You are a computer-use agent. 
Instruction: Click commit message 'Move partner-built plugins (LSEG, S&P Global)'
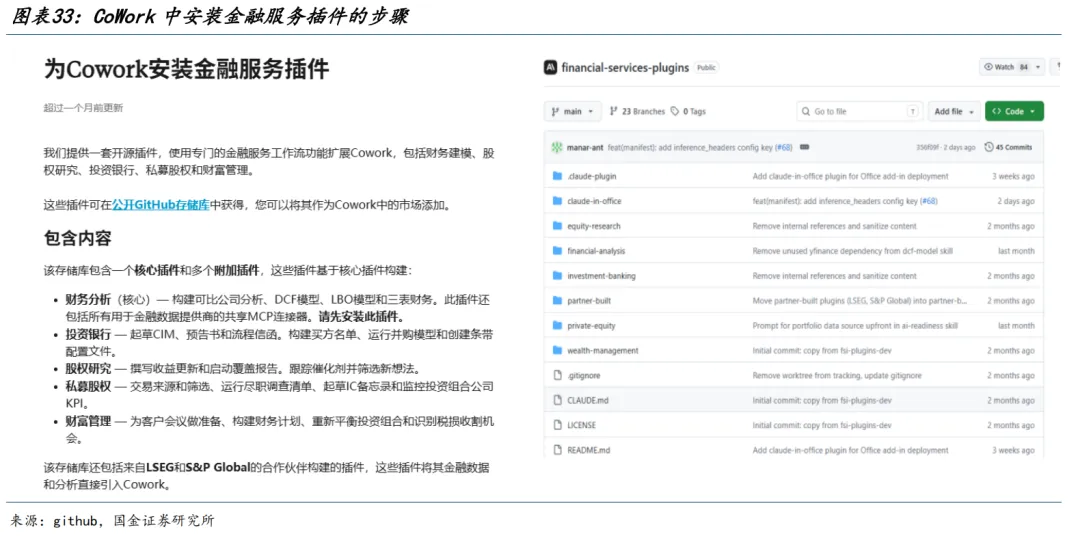(x=860, y=300)
